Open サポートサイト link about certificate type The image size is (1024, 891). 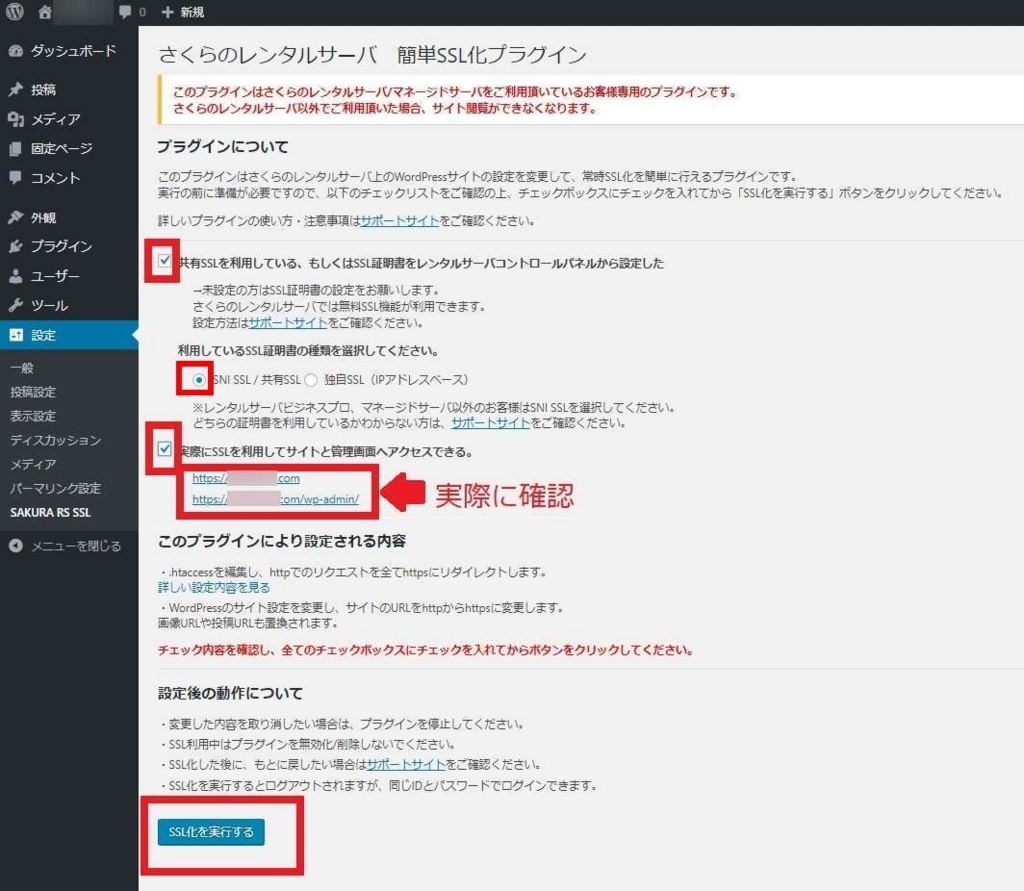tap(490, 423)
